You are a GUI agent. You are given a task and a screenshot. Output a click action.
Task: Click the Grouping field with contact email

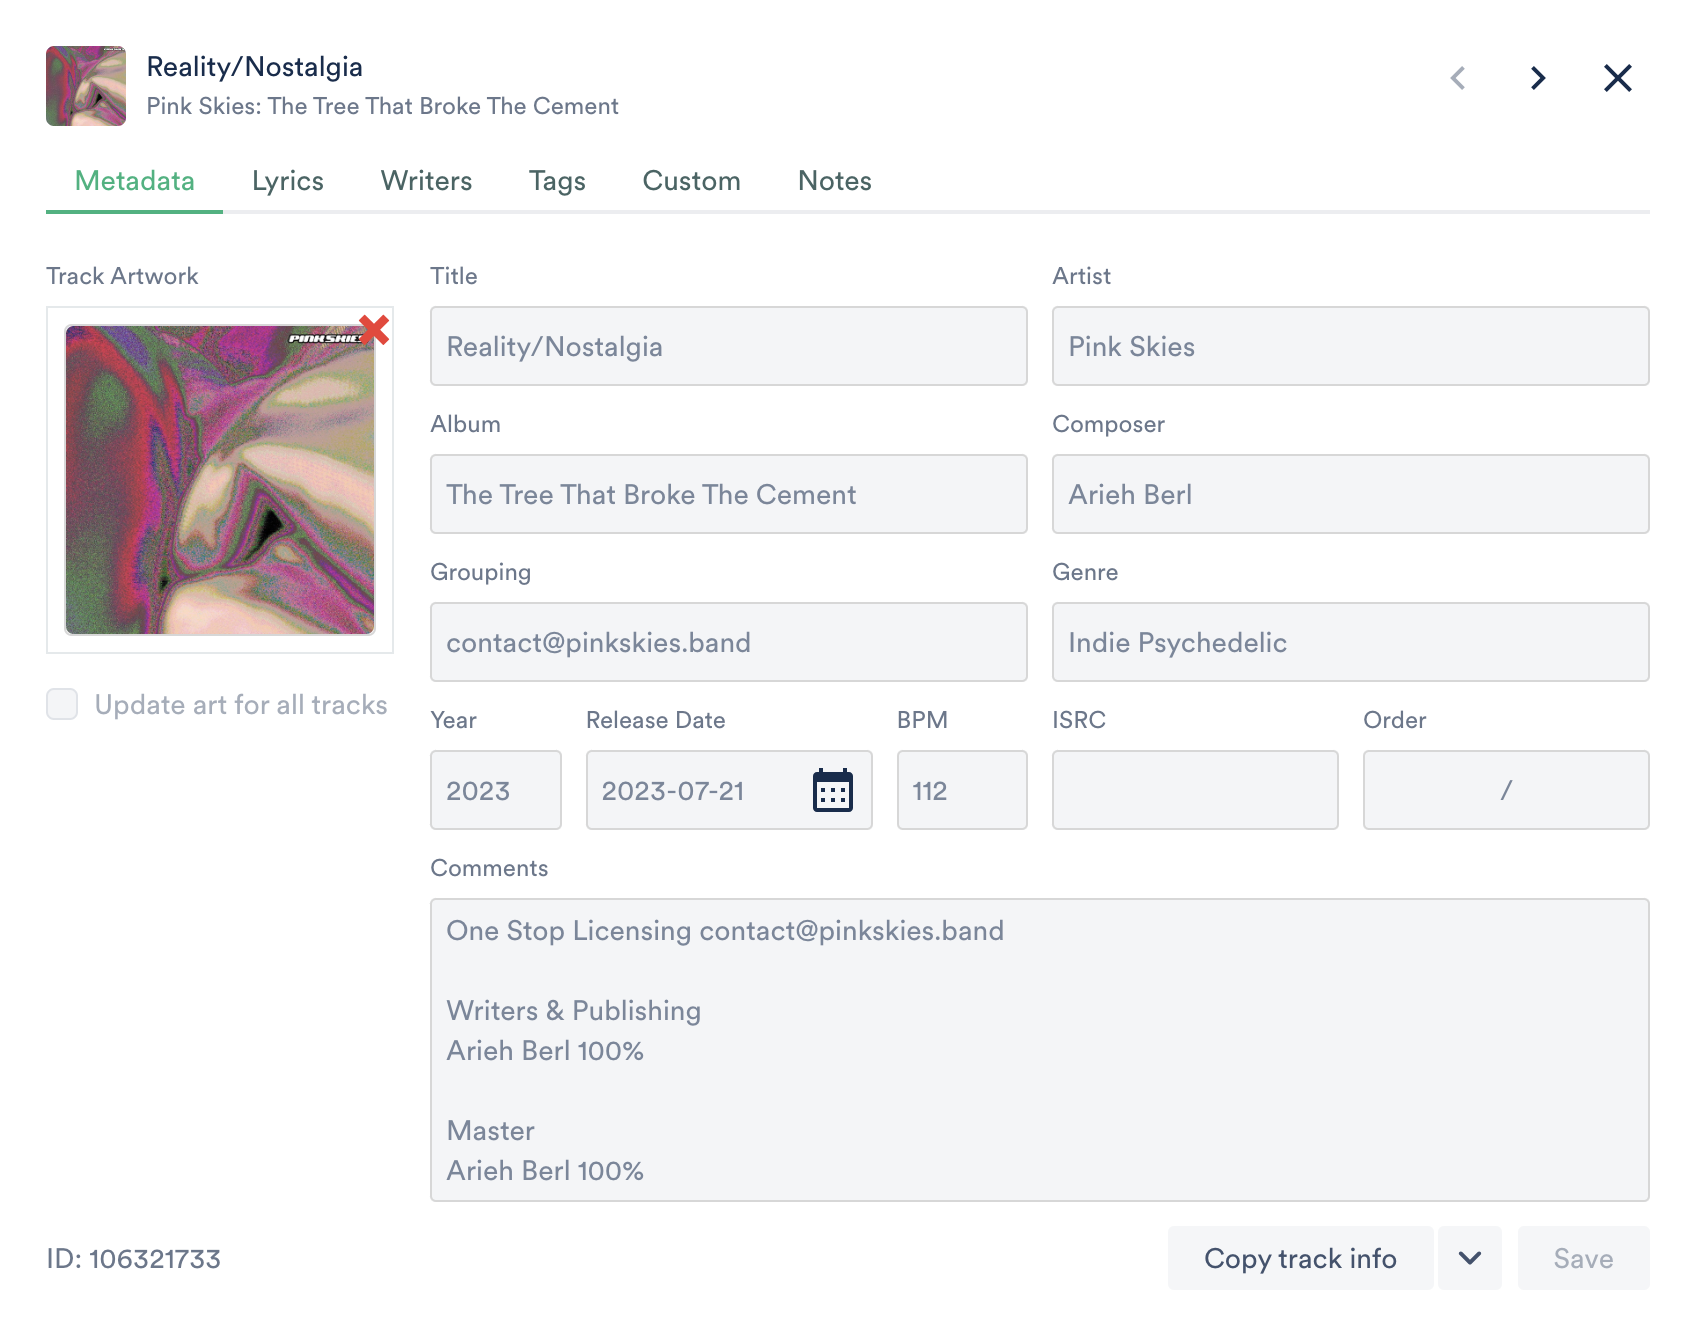click(728, 642)
